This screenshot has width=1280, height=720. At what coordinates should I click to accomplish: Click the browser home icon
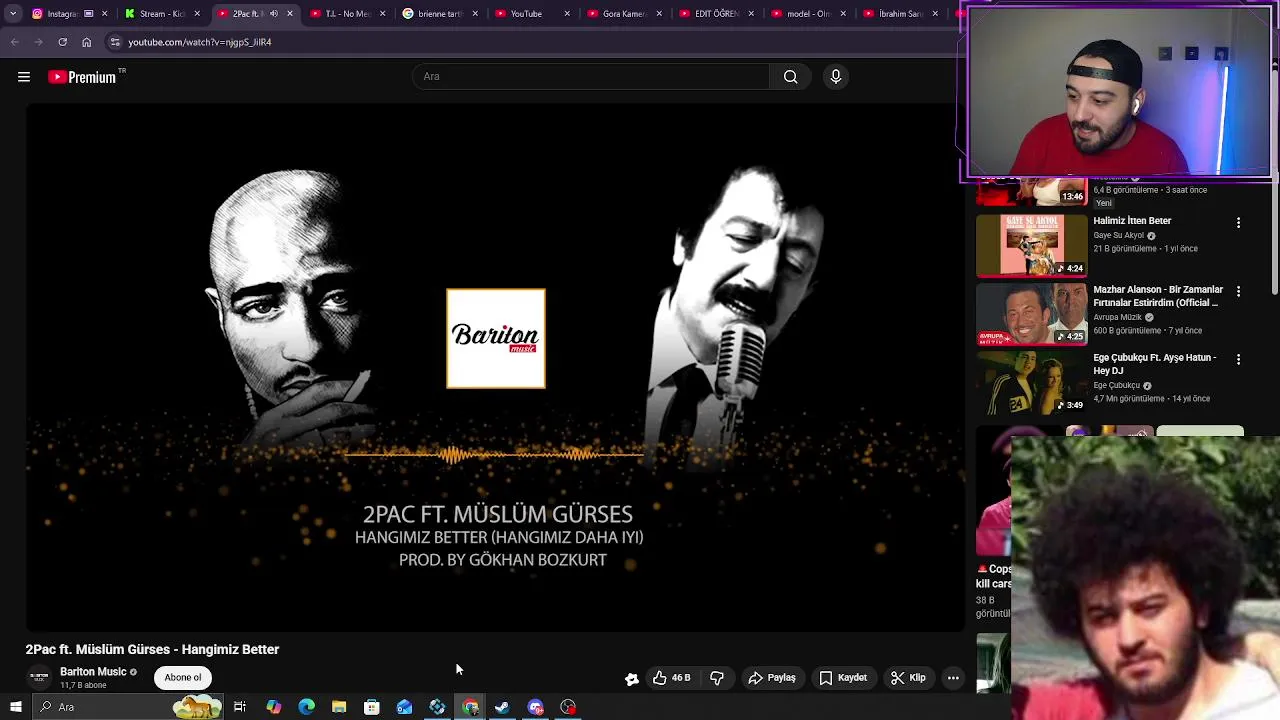pyautogui.click(x=86, y=42)
